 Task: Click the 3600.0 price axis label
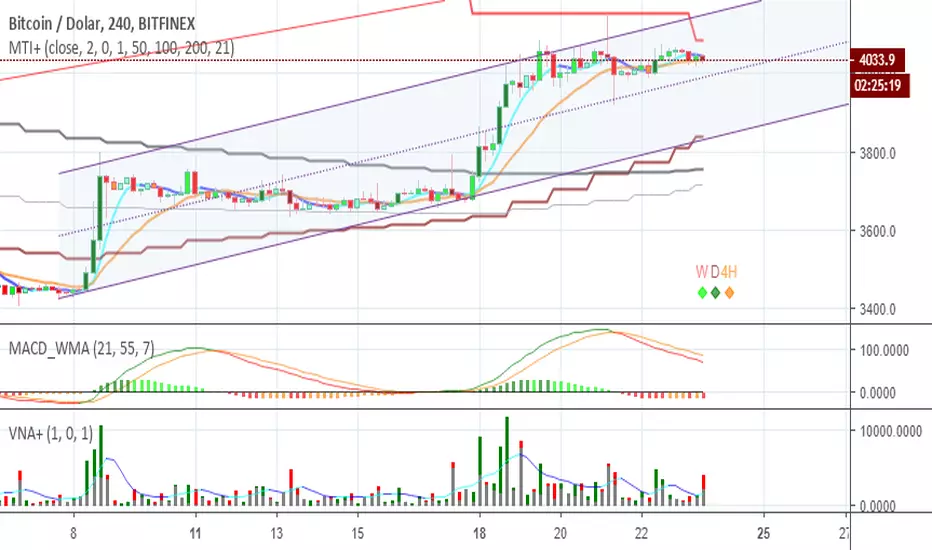coord(877,231)
